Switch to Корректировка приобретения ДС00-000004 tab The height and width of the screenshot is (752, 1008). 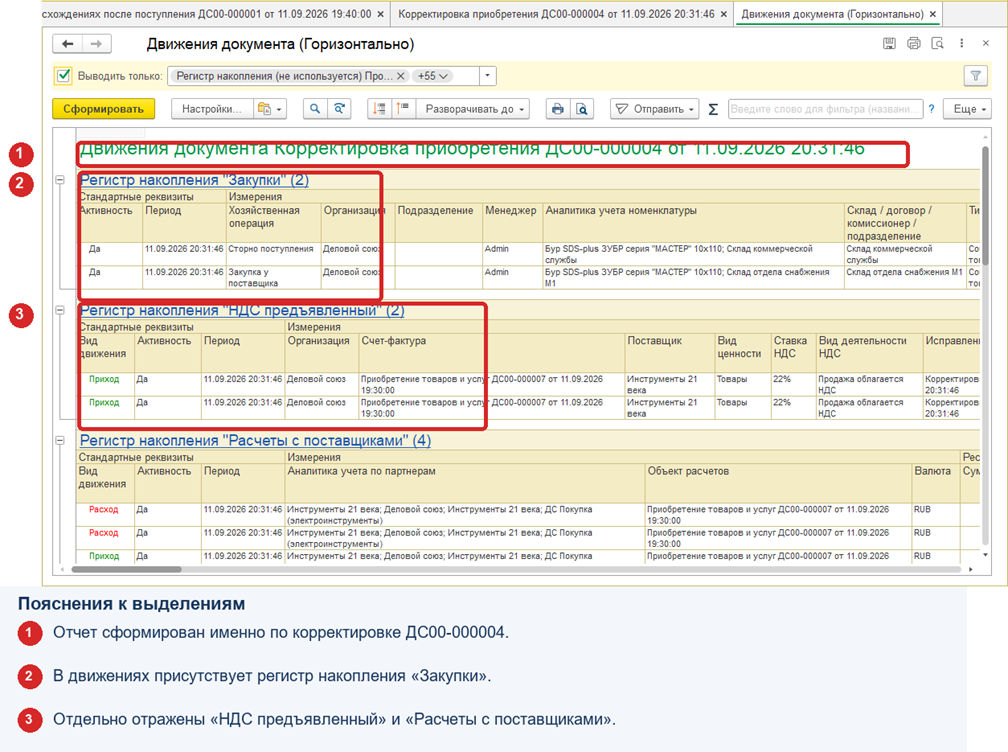pos(556,14)
